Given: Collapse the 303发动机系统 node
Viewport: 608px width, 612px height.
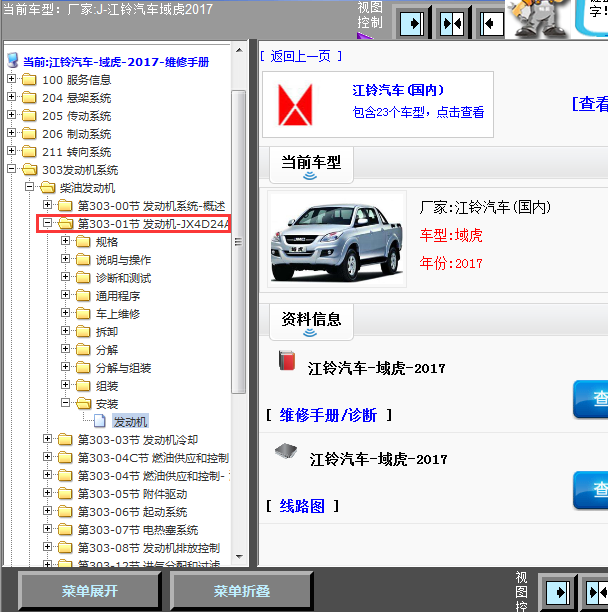Looking at the screenshot, I should (11, 169).
